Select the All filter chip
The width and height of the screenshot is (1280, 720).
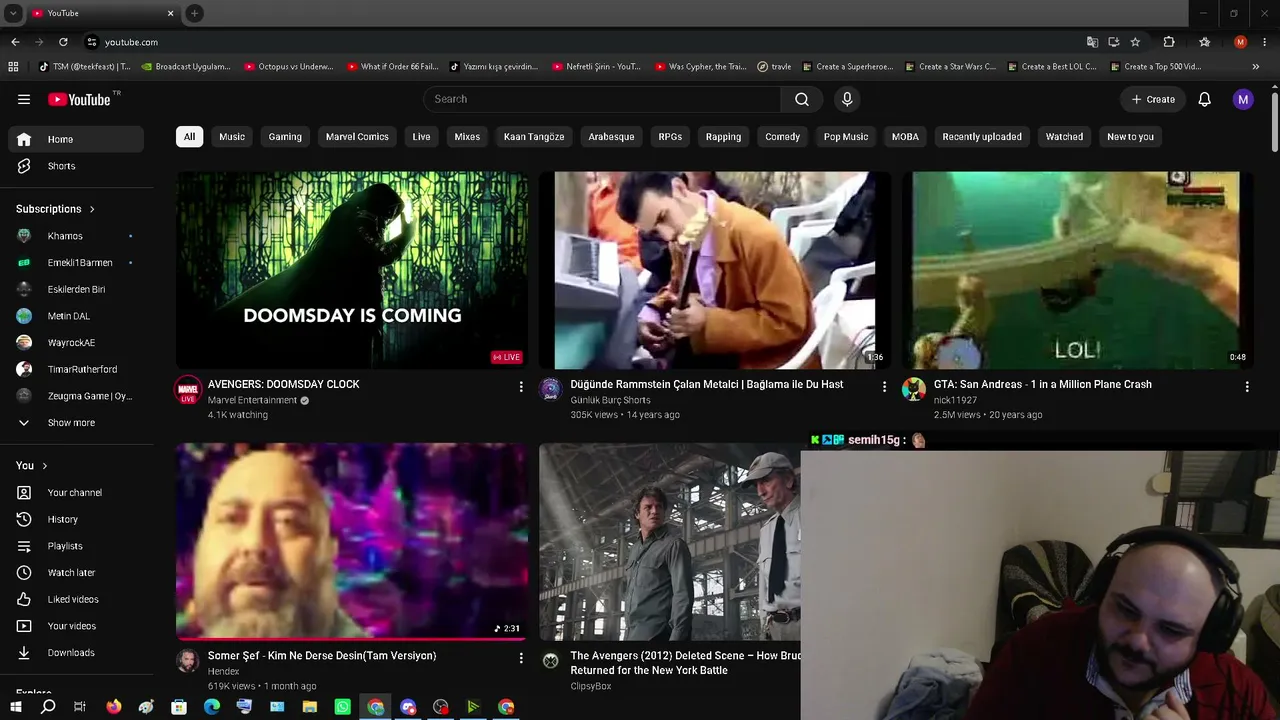click(189, 137)
